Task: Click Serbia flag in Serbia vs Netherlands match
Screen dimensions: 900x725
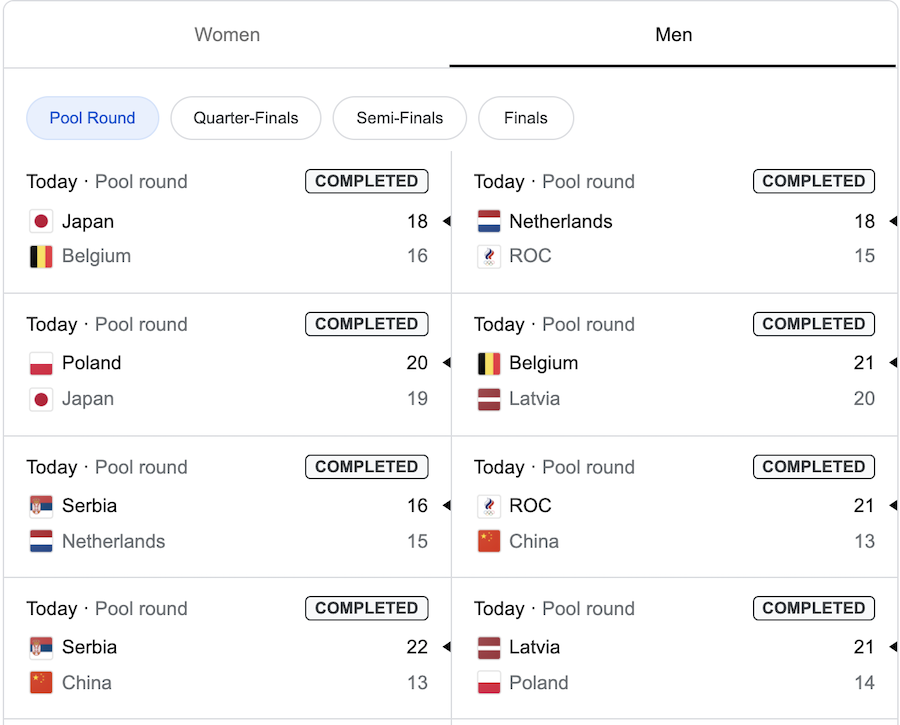Action: click(41, 506)
